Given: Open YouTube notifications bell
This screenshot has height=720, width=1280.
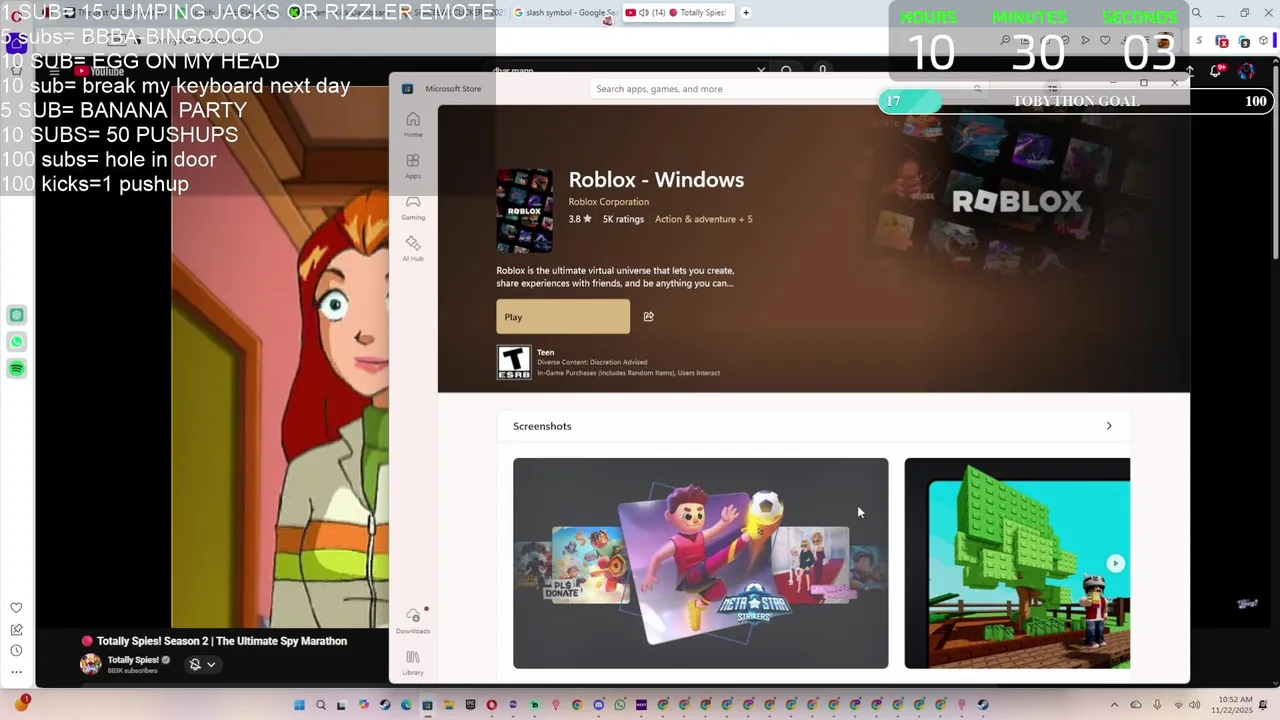Looking at the screenshot, I should tap(1217, 71).
